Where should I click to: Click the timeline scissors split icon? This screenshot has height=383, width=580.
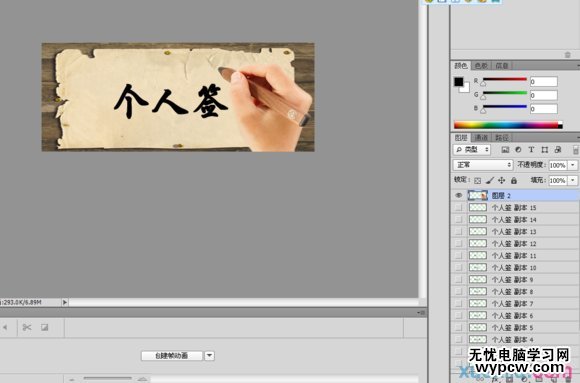27,327
